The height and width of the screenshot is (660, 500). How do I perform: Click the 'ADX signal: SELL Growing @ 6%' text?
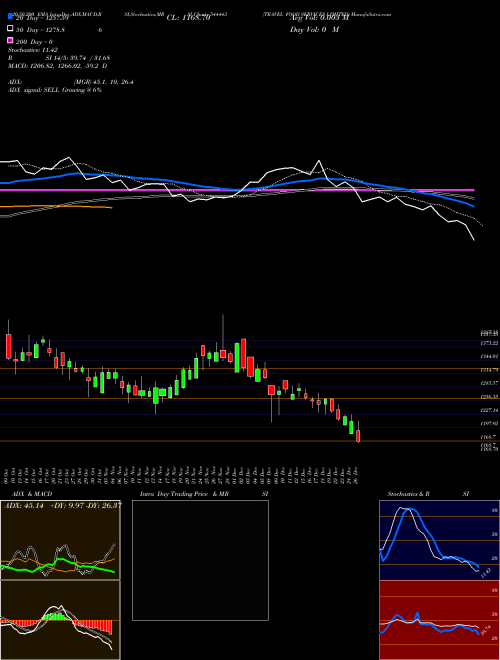click(x=55, y=90)
